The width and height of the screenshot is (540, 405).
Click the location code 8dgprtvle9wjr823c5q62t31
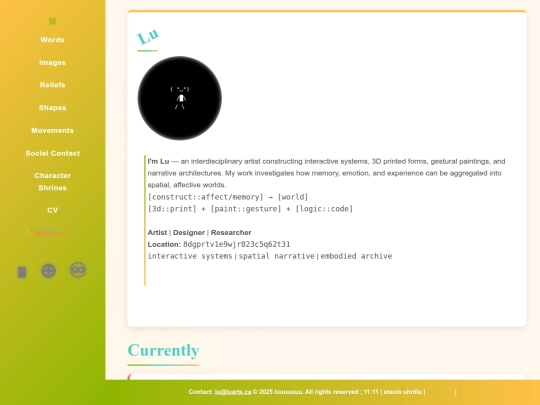click(237, 244)
